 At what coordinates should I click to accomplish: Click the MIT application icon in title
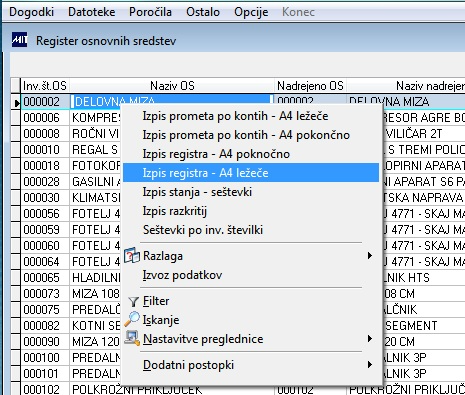click(x=19, y=40)
